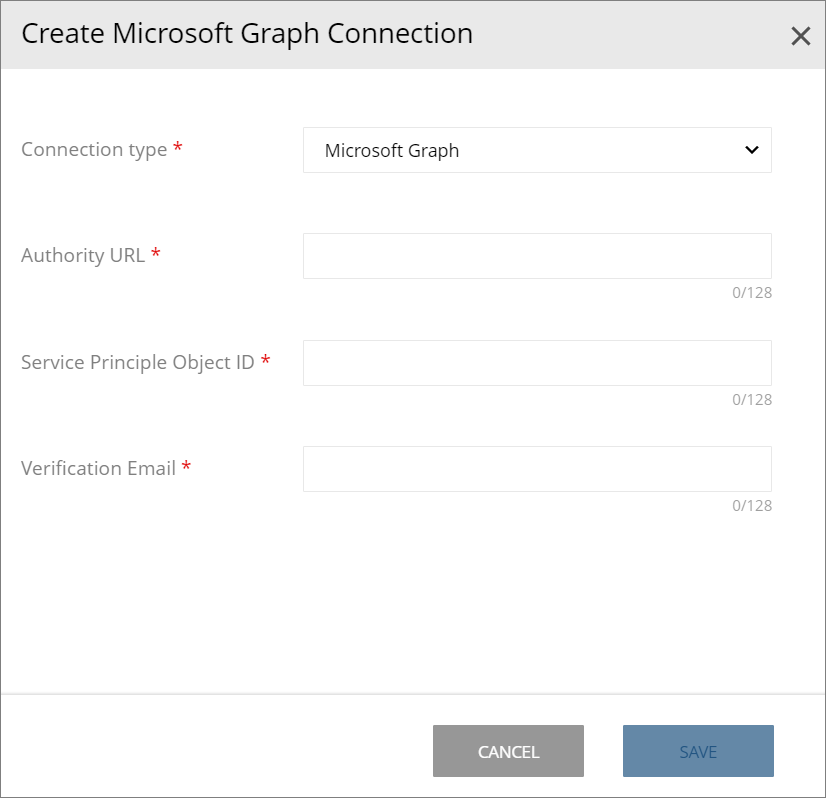Click the dropdown chevron next to Microsoft Graph
Screen dimensions: 826x798
[x=752, y=150]
